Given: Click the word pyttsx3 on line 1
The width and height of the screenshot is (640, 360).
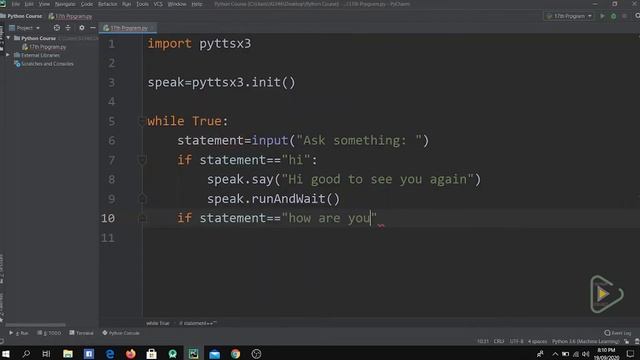Looking at the screenshot, I should [x=225, y=44].
